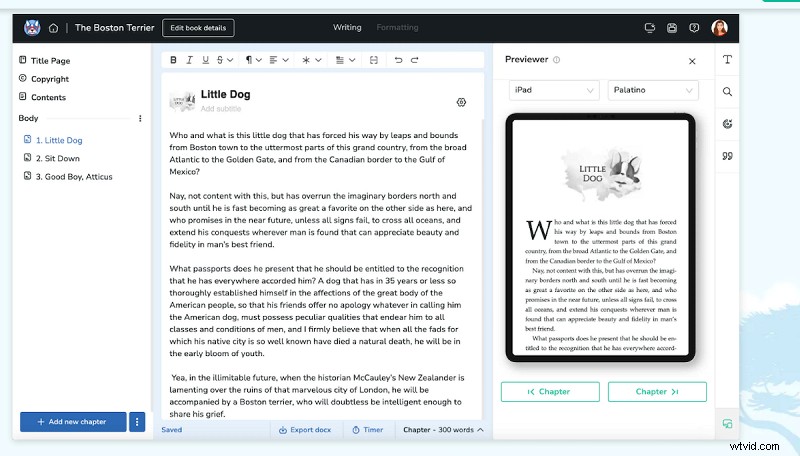Select chapter 3. Good Boy, Atticus

[68, 177]
